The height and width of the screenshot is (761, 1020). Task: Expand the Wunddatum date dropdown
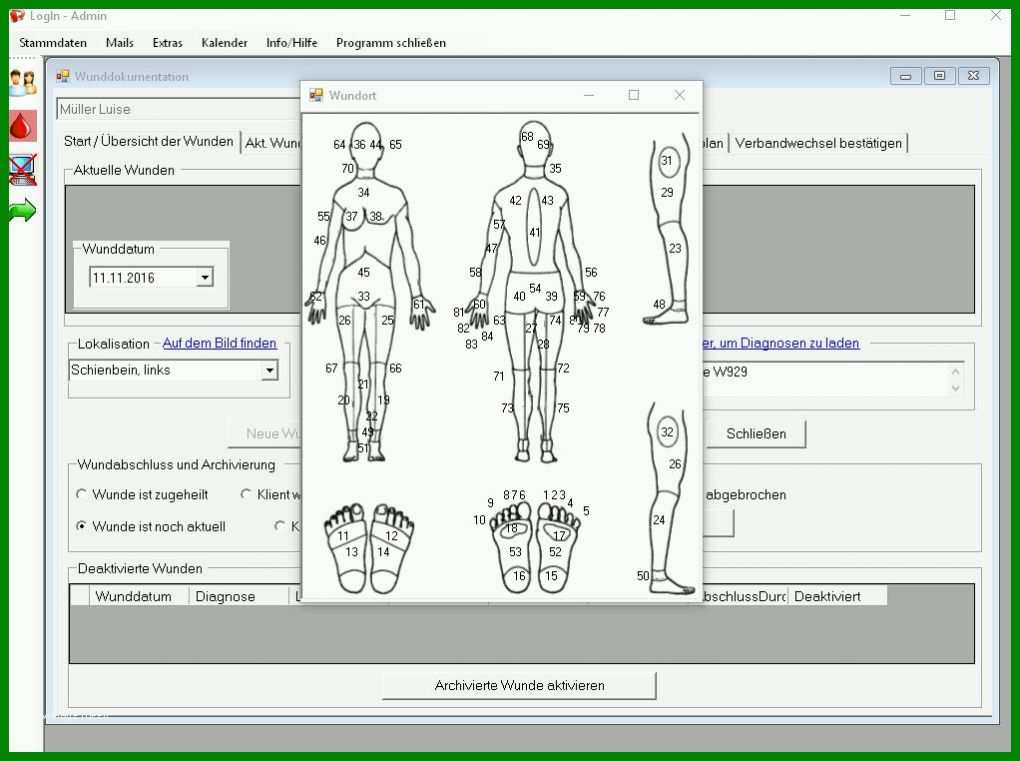[x=205, y=278]
